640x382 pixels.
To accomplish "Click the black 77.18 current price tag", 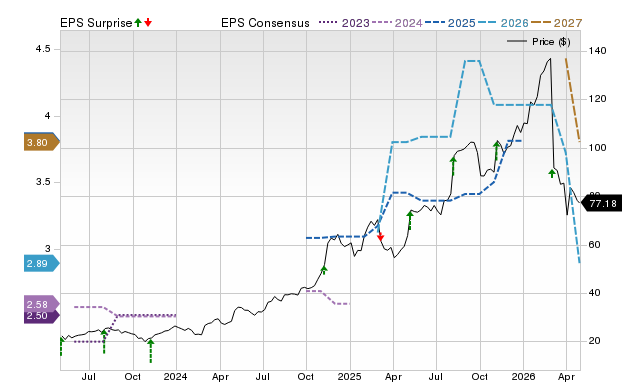I will [601, 203].
